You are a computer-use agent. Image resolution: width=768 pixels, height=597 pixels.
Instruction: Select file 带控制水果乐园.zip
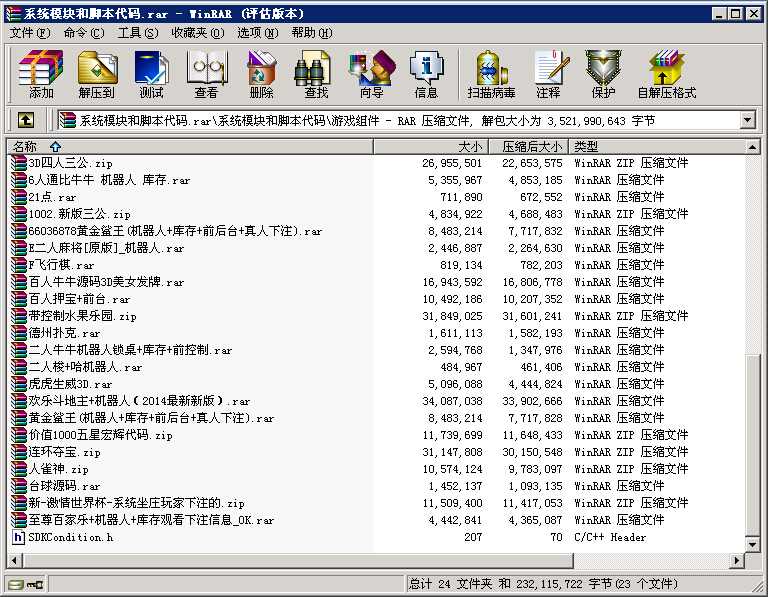click(x=82, y=316)
